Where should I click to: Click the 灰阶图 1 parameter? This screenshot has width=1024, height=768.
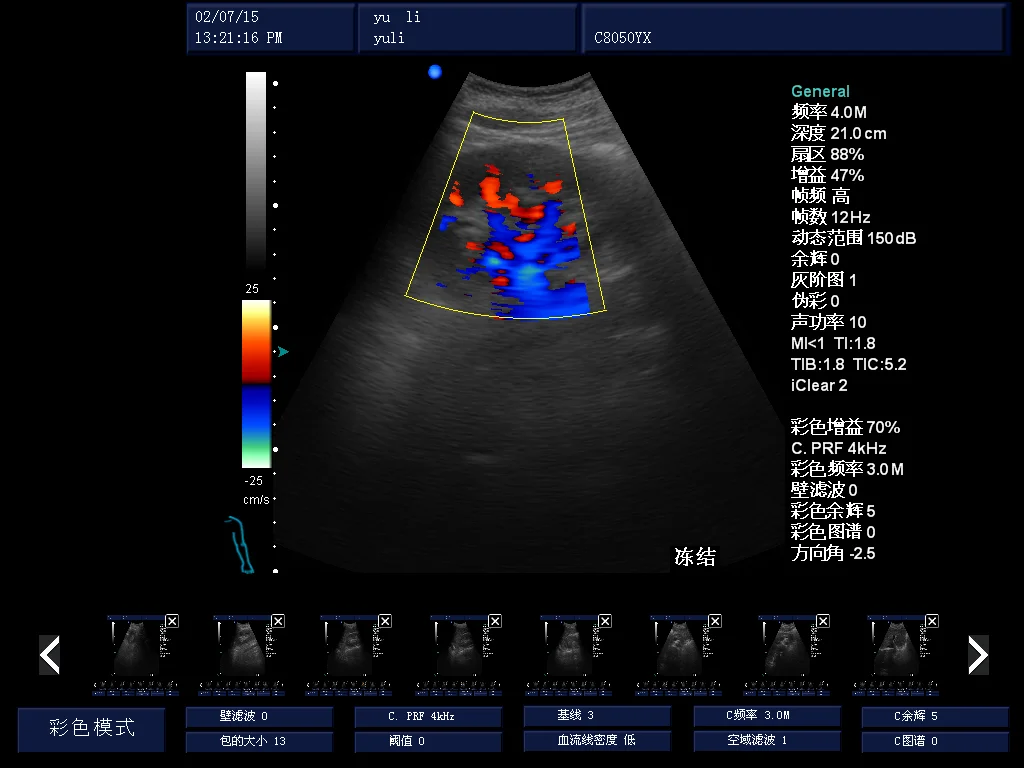(x=824, y=280)
